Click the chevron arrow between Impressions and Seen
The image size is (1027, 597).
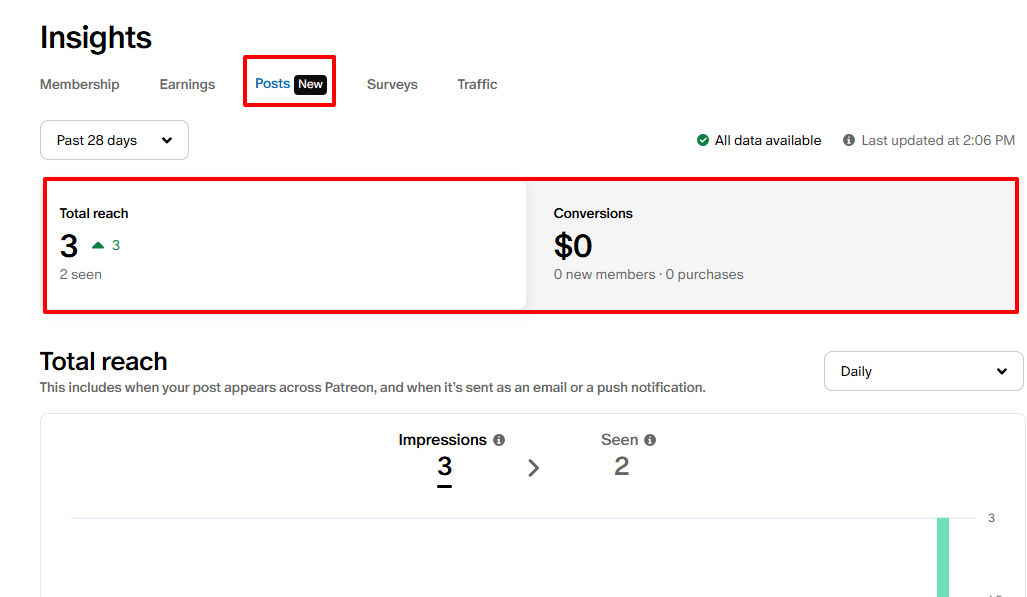(x=534, y=467)
